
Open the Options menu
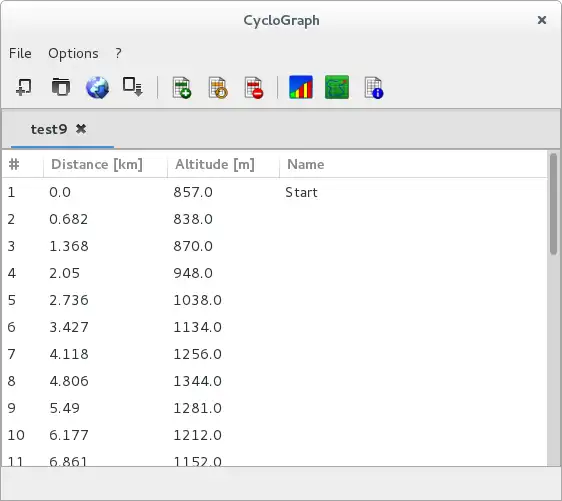click(x=73, y=53)
